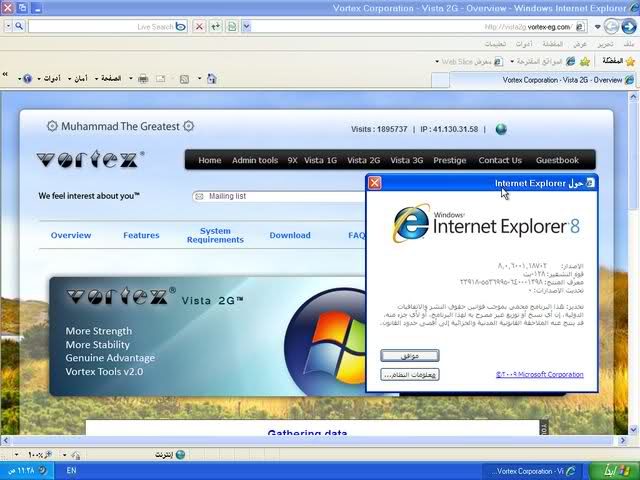
Task: Select the Vortex Corporation - Vista 2G tab
Action: (x=543, y=80)
